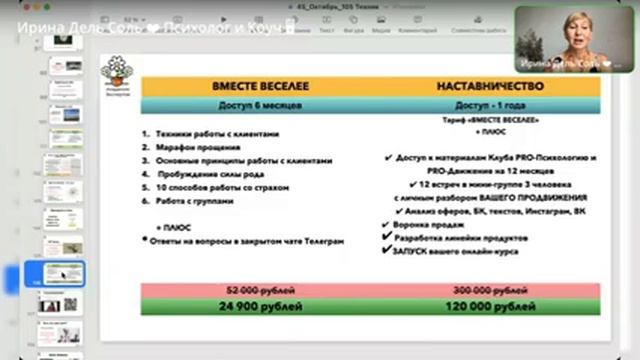640x360 pixels.
Task: Select the 'Доступ - 1 года' text
Action: click(x=490, y=105)
